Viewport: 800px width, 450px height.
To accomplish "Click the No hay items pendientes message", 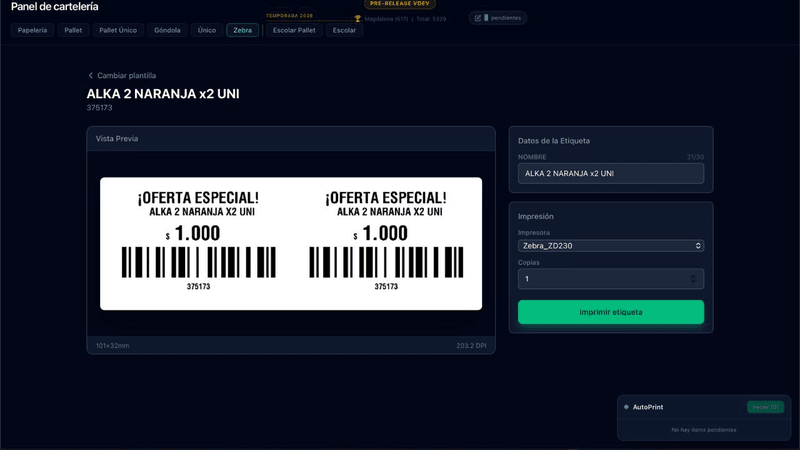I will click(x=704, y=430).
